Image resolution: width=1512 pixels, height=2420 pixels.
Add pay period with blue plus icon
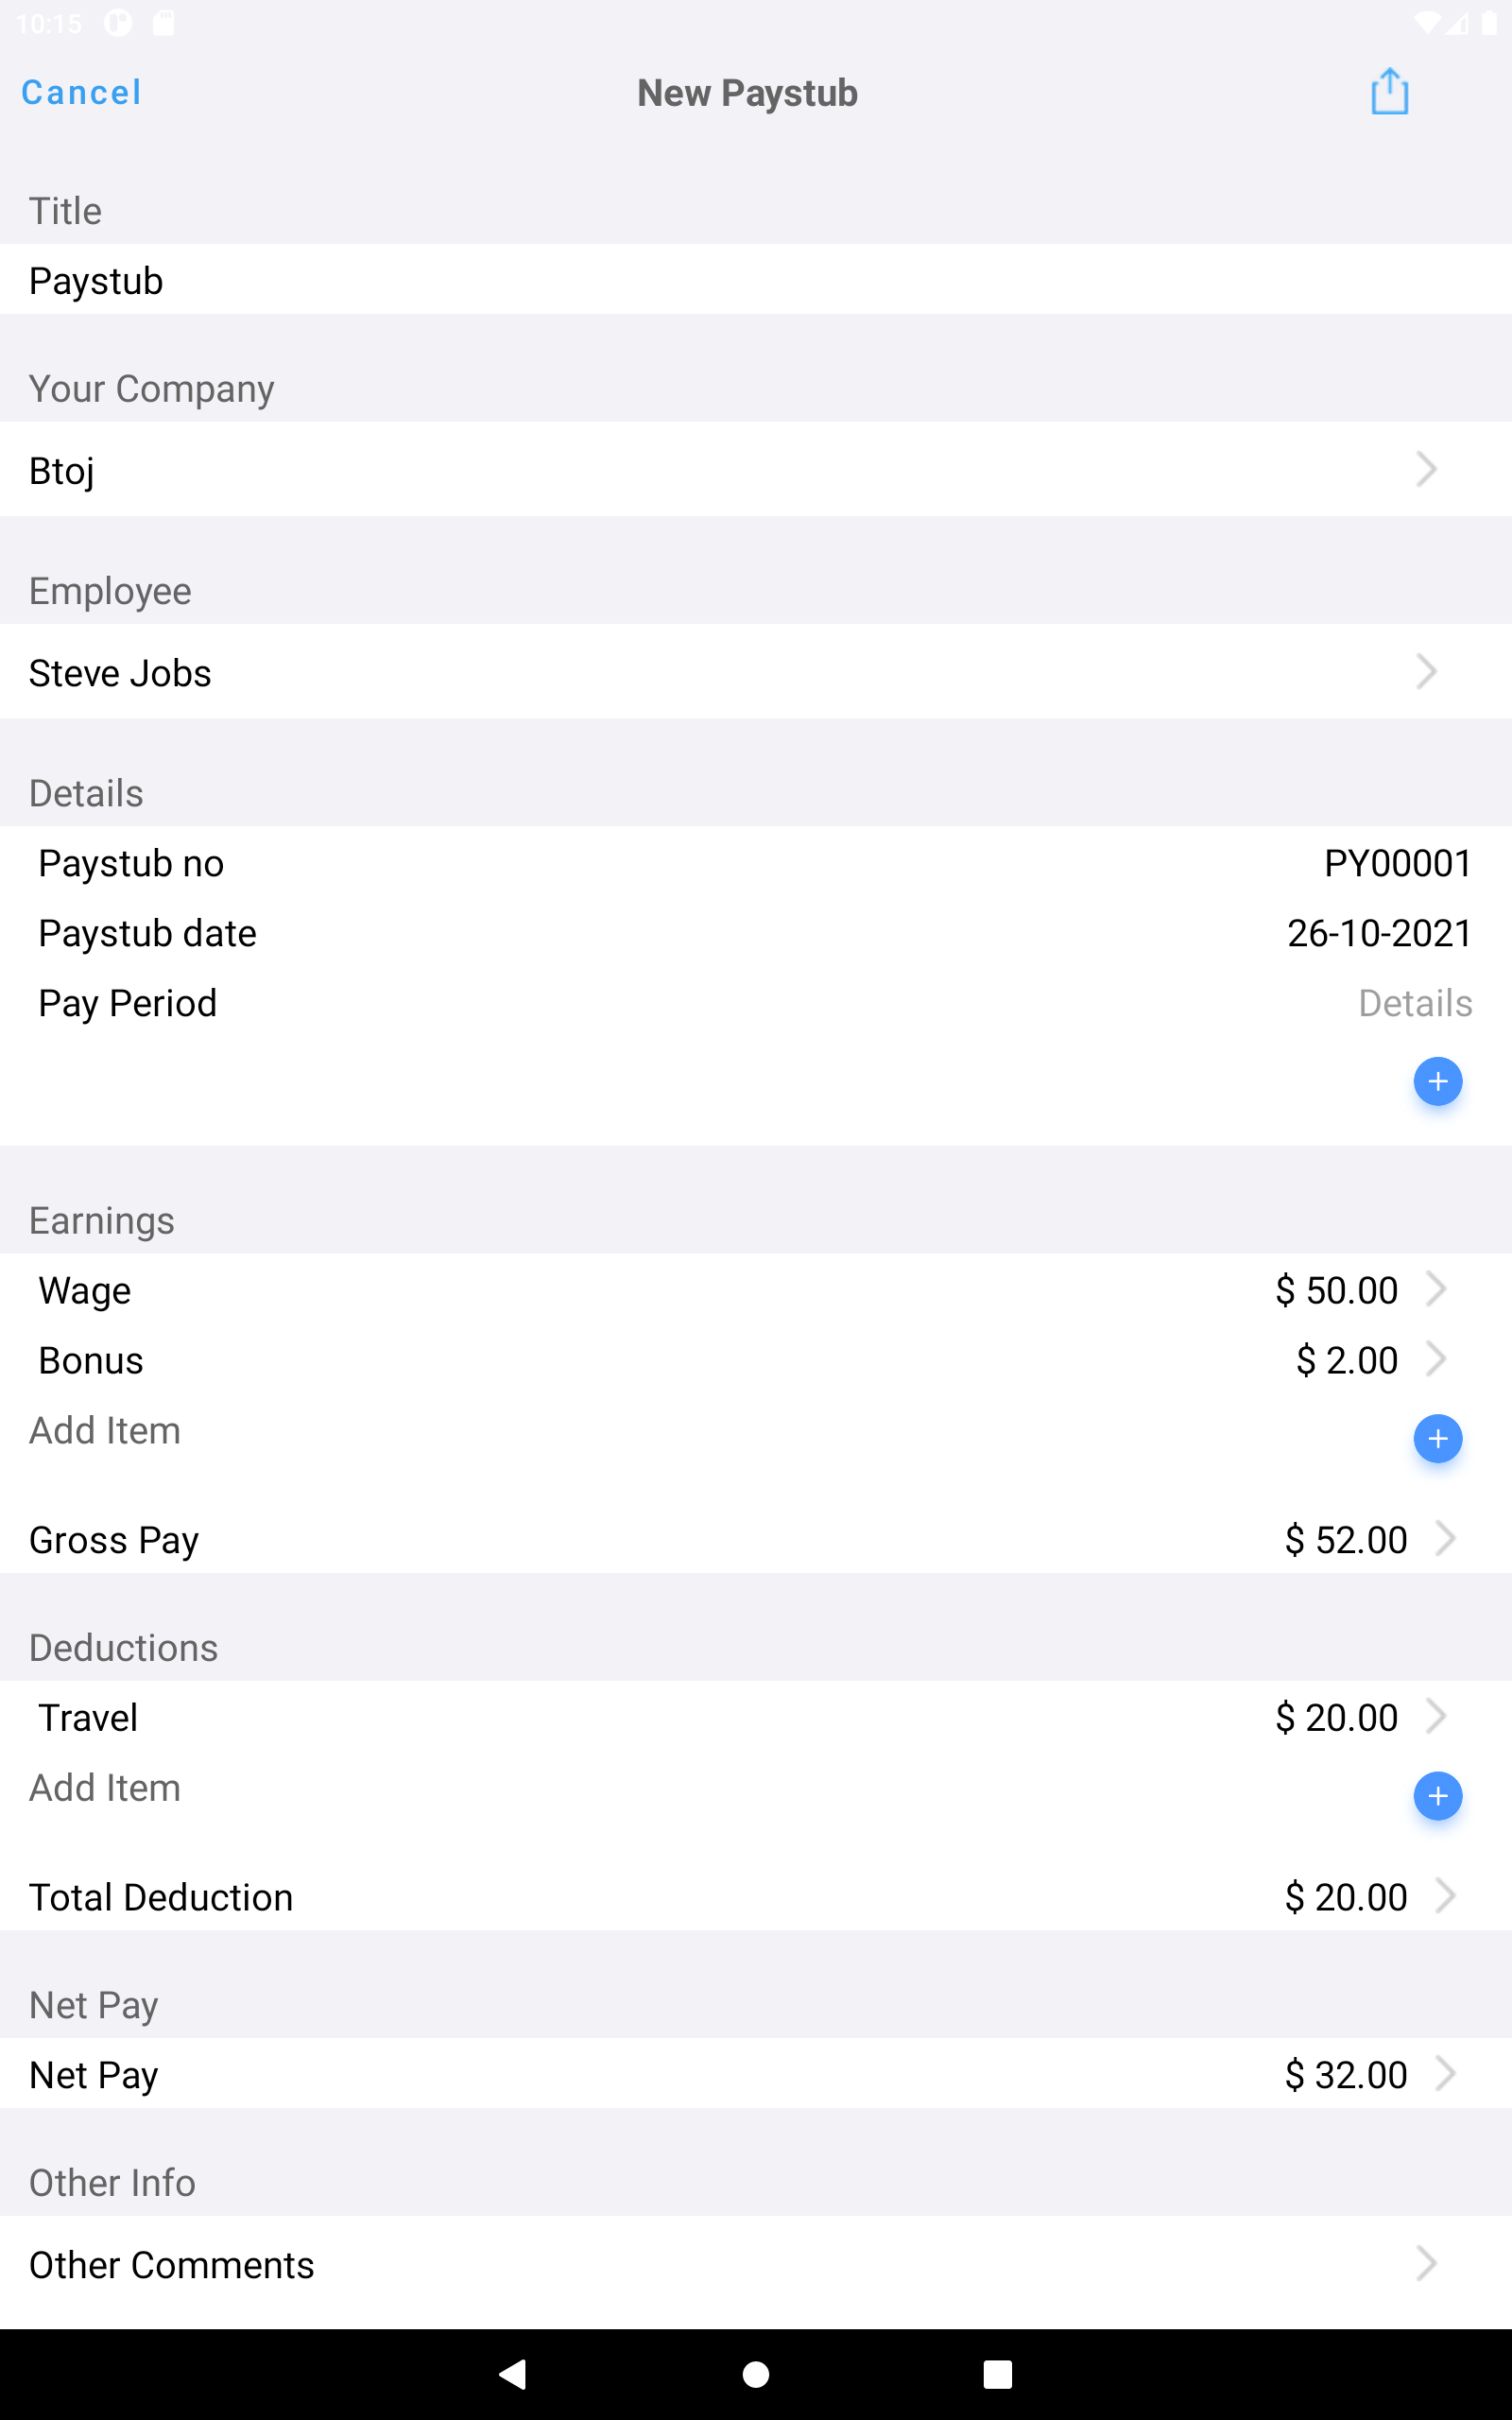(x=1437, y=1081)
